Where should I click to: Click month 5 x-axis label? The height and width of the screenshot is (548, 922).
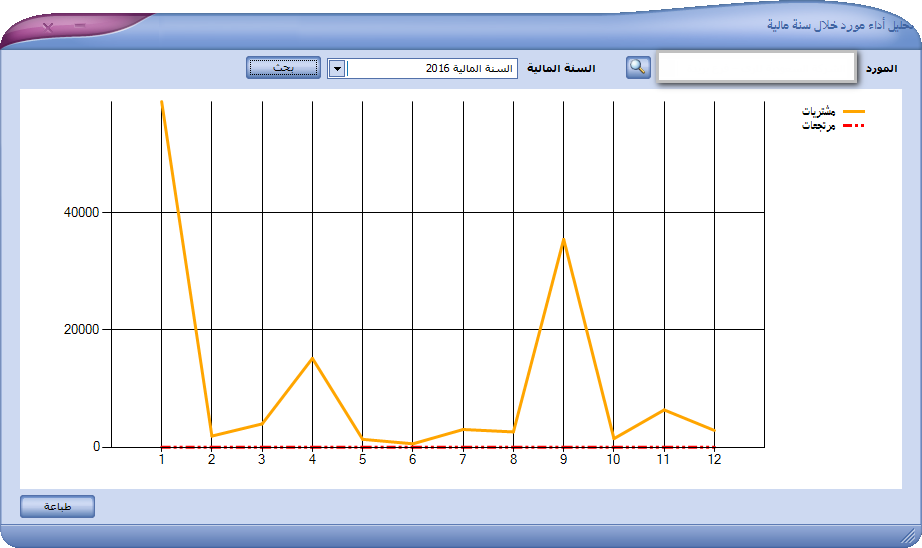pos(362,460)
